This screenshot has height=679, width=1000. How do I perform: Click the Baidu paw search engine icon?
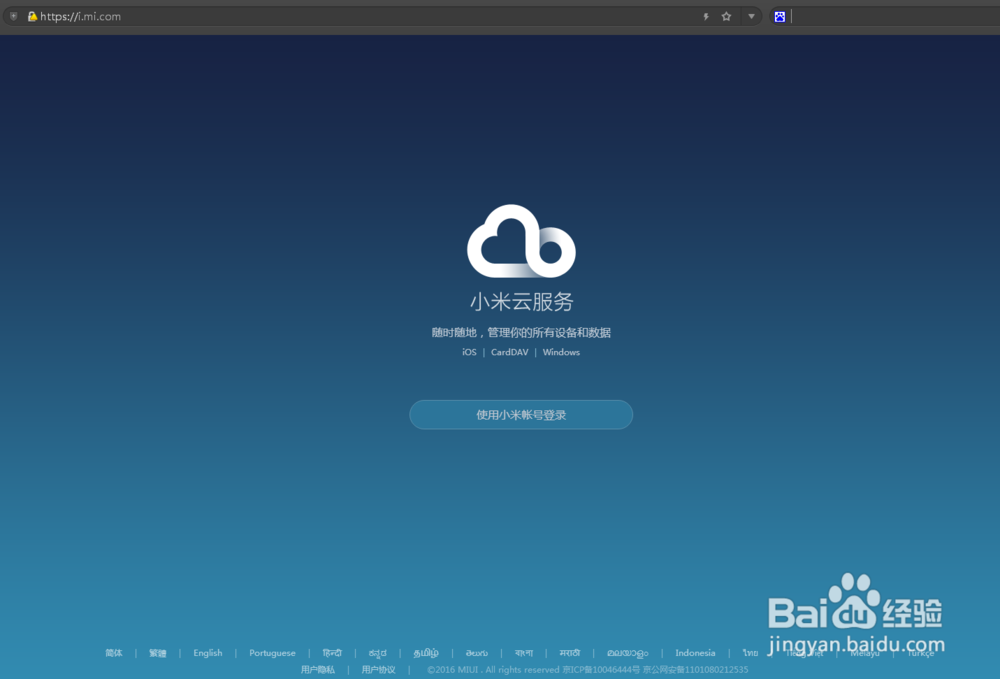[x=779, y=17]
